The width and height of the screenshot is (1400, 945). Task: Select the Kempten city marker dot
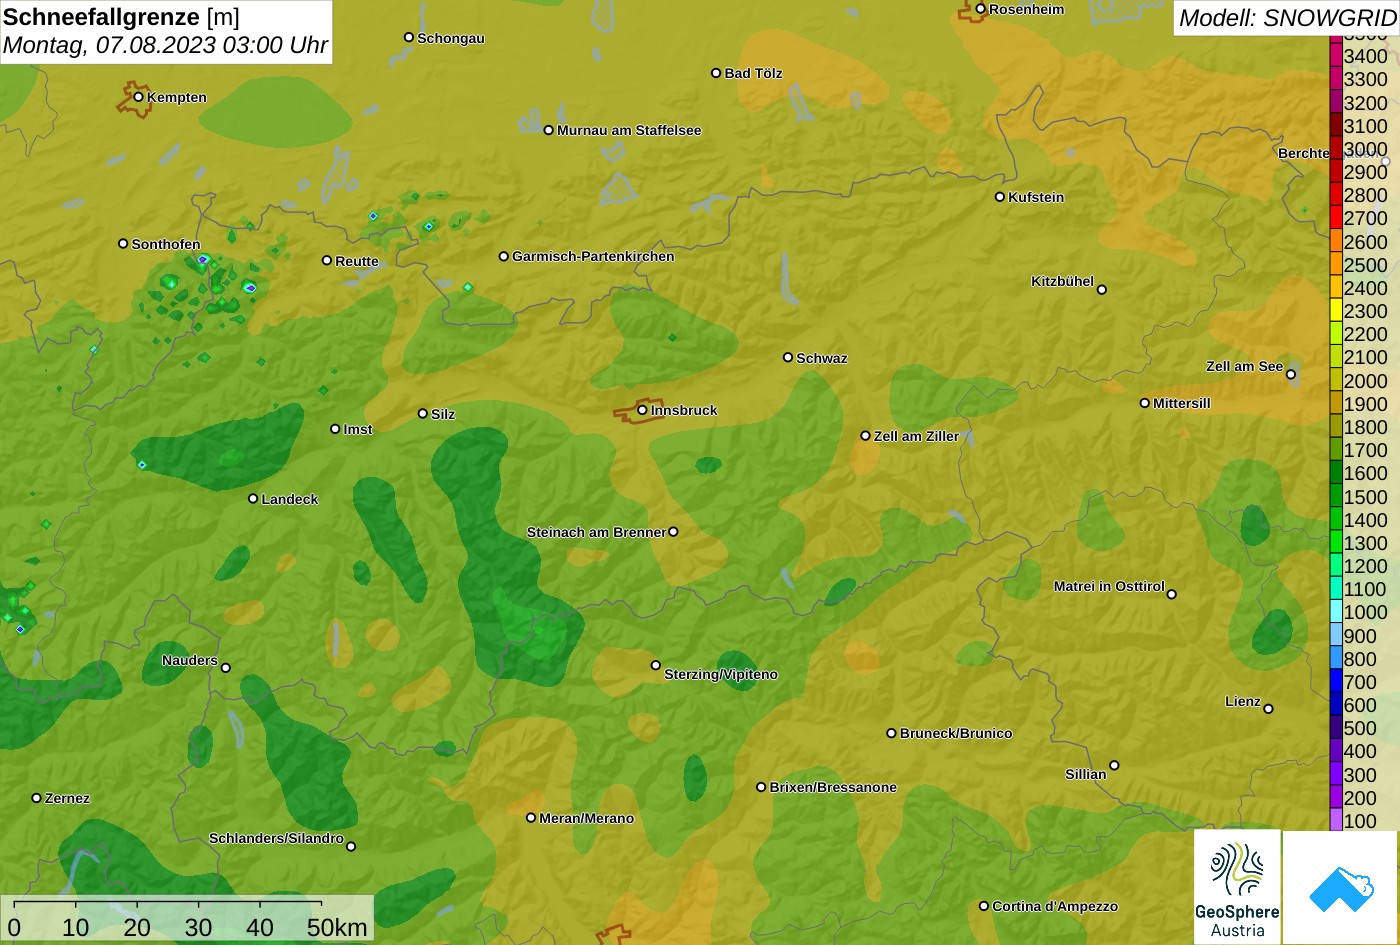[138, 97]
